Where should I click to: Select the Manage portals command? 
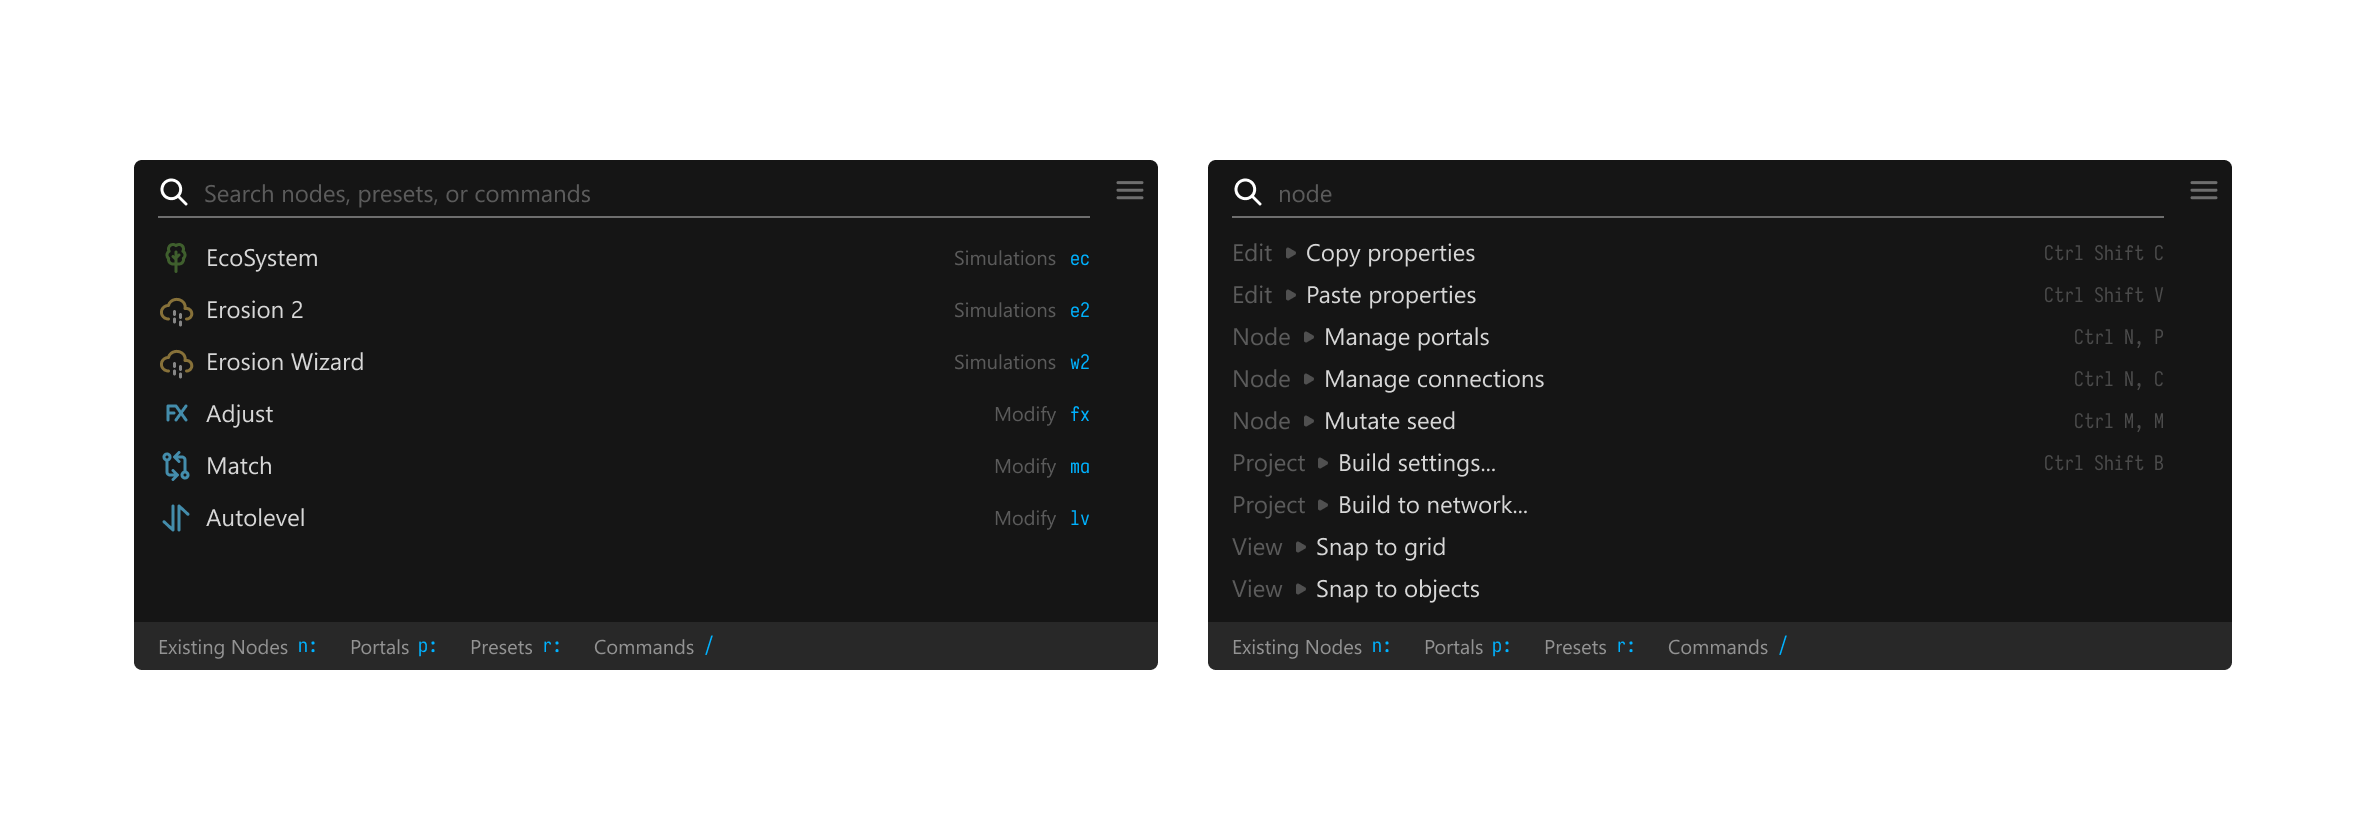tap(1406, 338)
